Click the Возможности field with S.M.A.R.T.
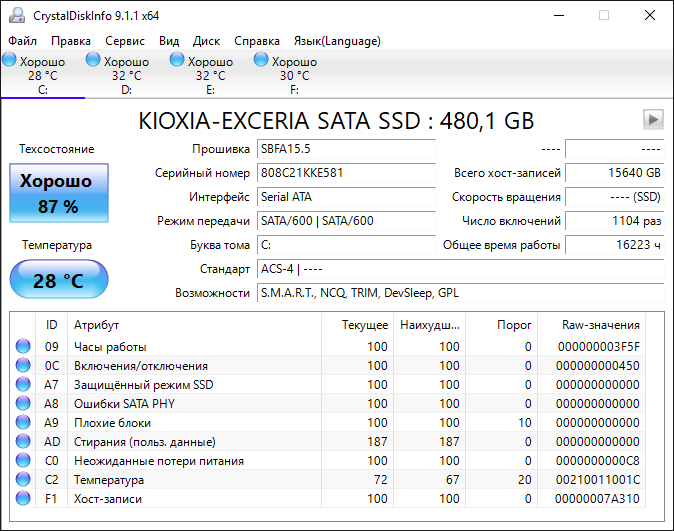Image resolution: width=674 pixels, height=531 pixels. tap(461, 293)
